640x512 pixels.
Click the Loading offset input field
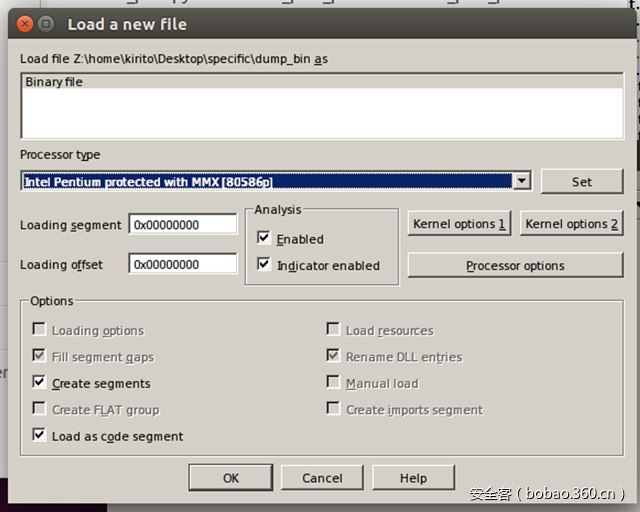(x=182, y=264)
